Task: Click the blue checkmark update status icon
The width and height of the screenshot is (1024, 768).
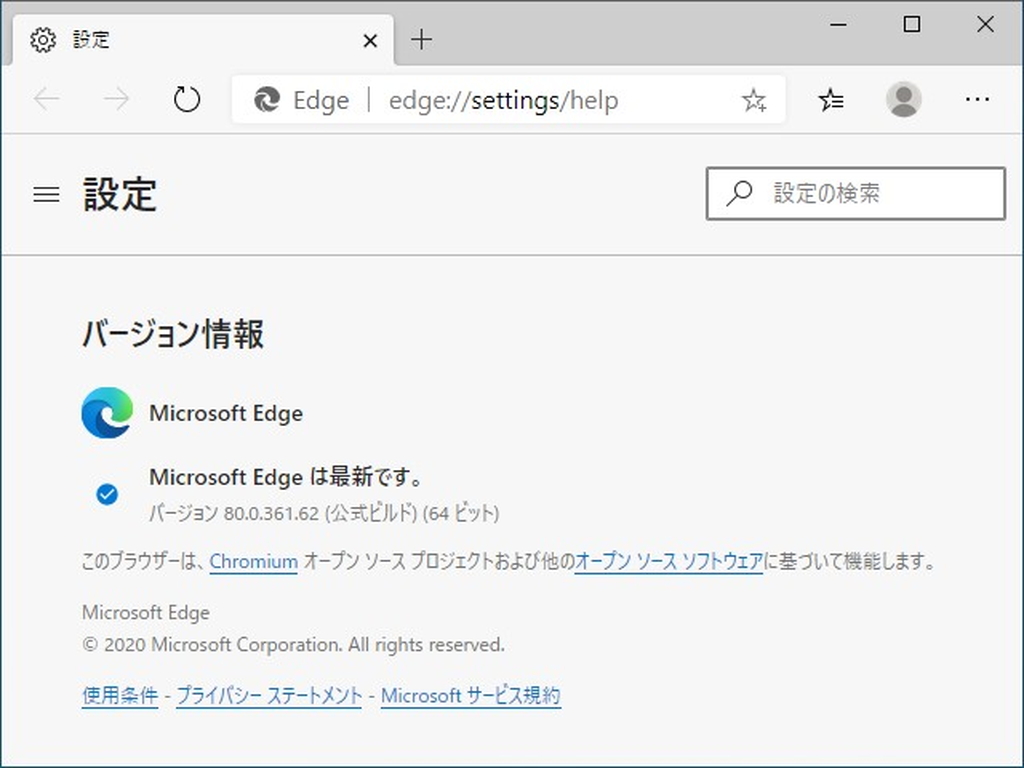Action: coord(107,494)
